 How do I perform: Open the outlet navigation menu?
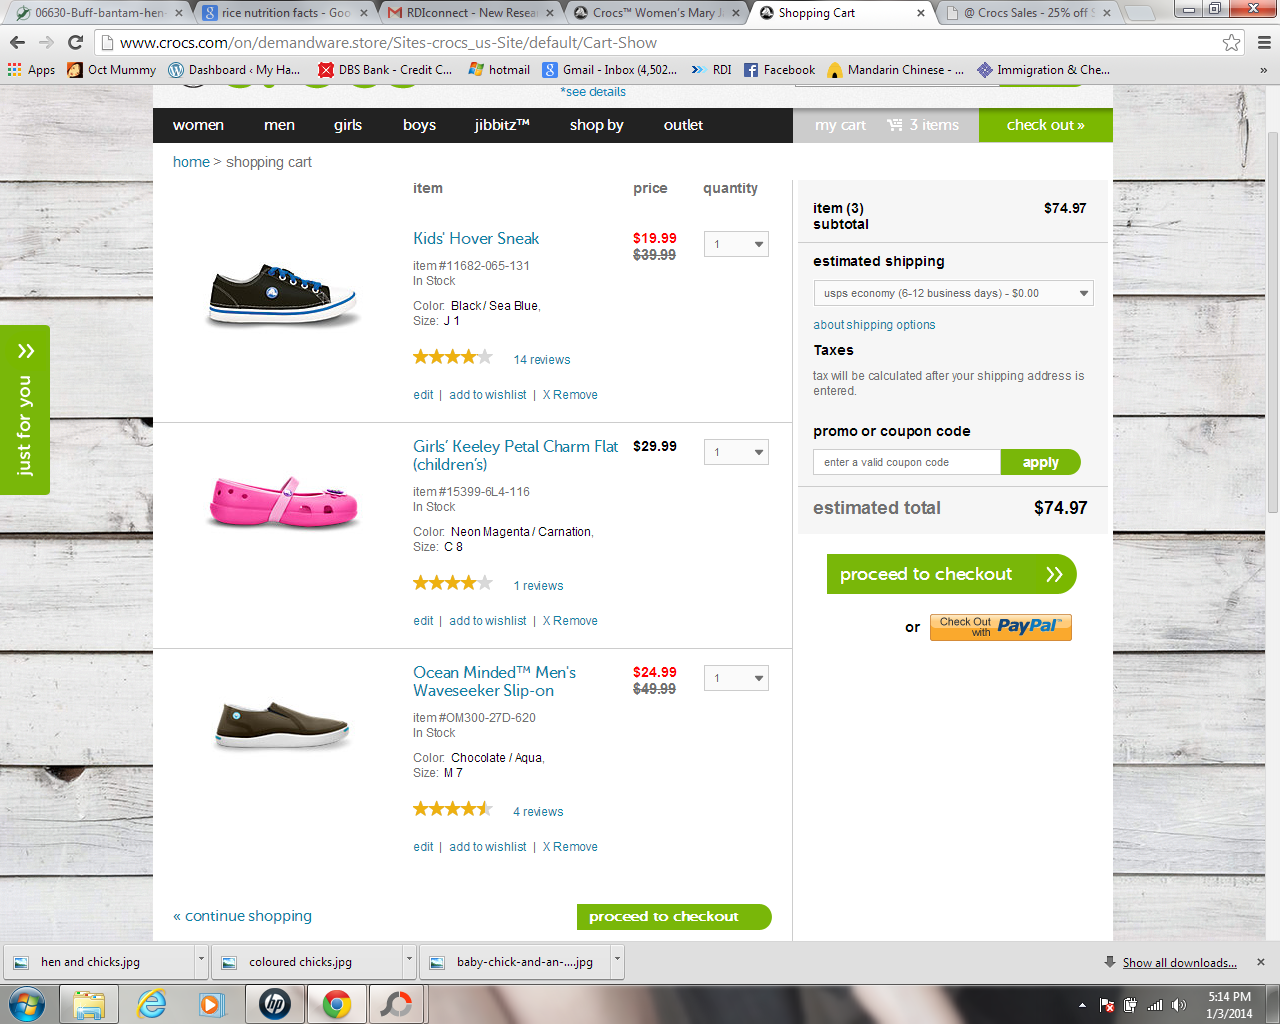(x=683, y=125)
